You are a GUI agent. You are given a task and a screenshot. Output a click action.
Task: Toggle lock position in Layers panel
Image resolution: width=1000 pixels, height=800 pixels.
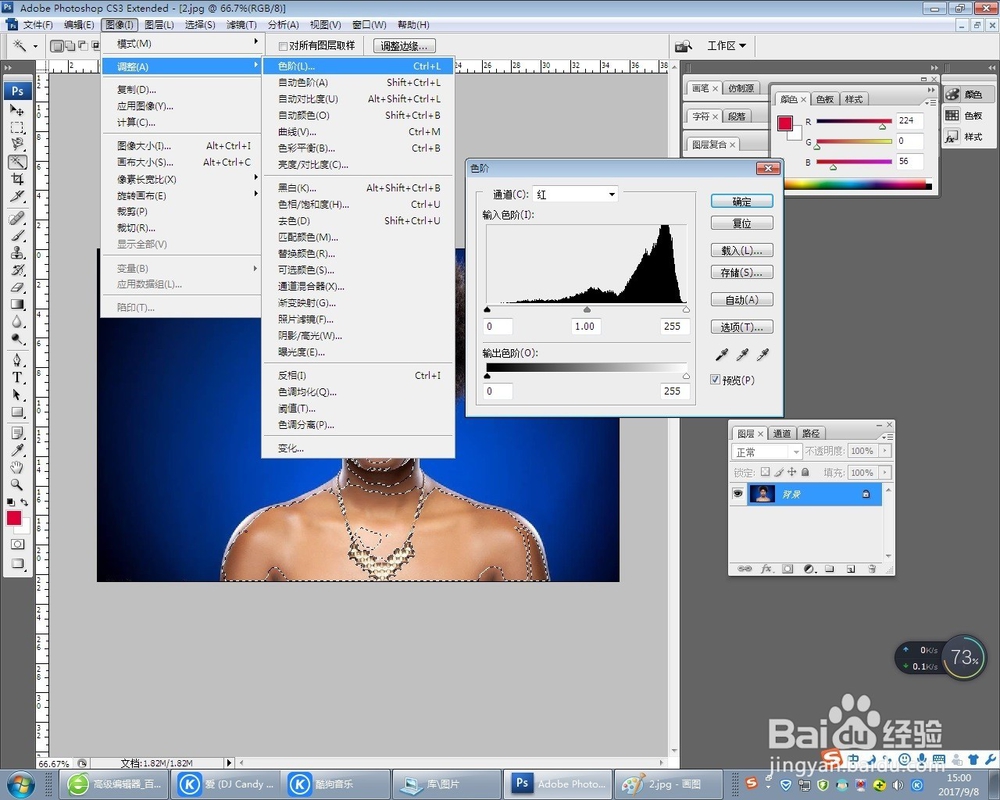pos(792,472)
